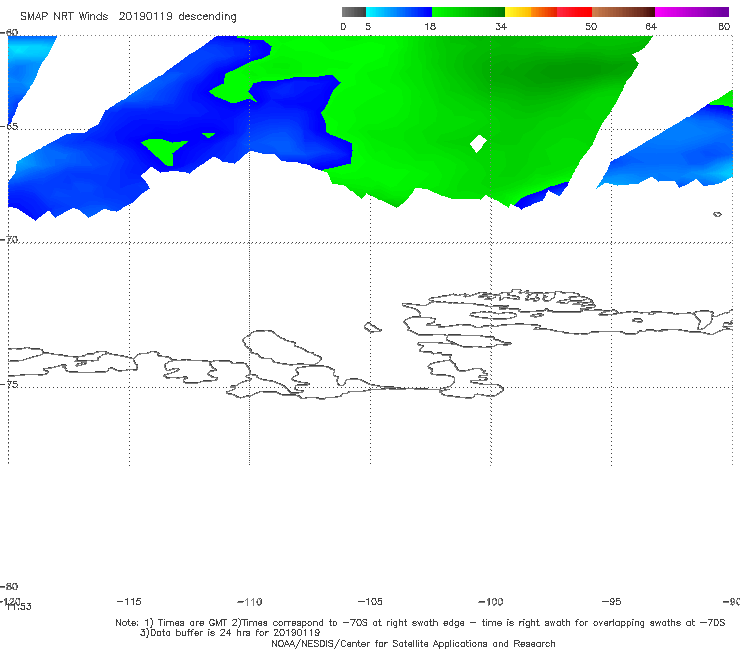Click the '-100' longitude axis label
Viewport: 740px width, 650px height.
[x=491, y=601]
